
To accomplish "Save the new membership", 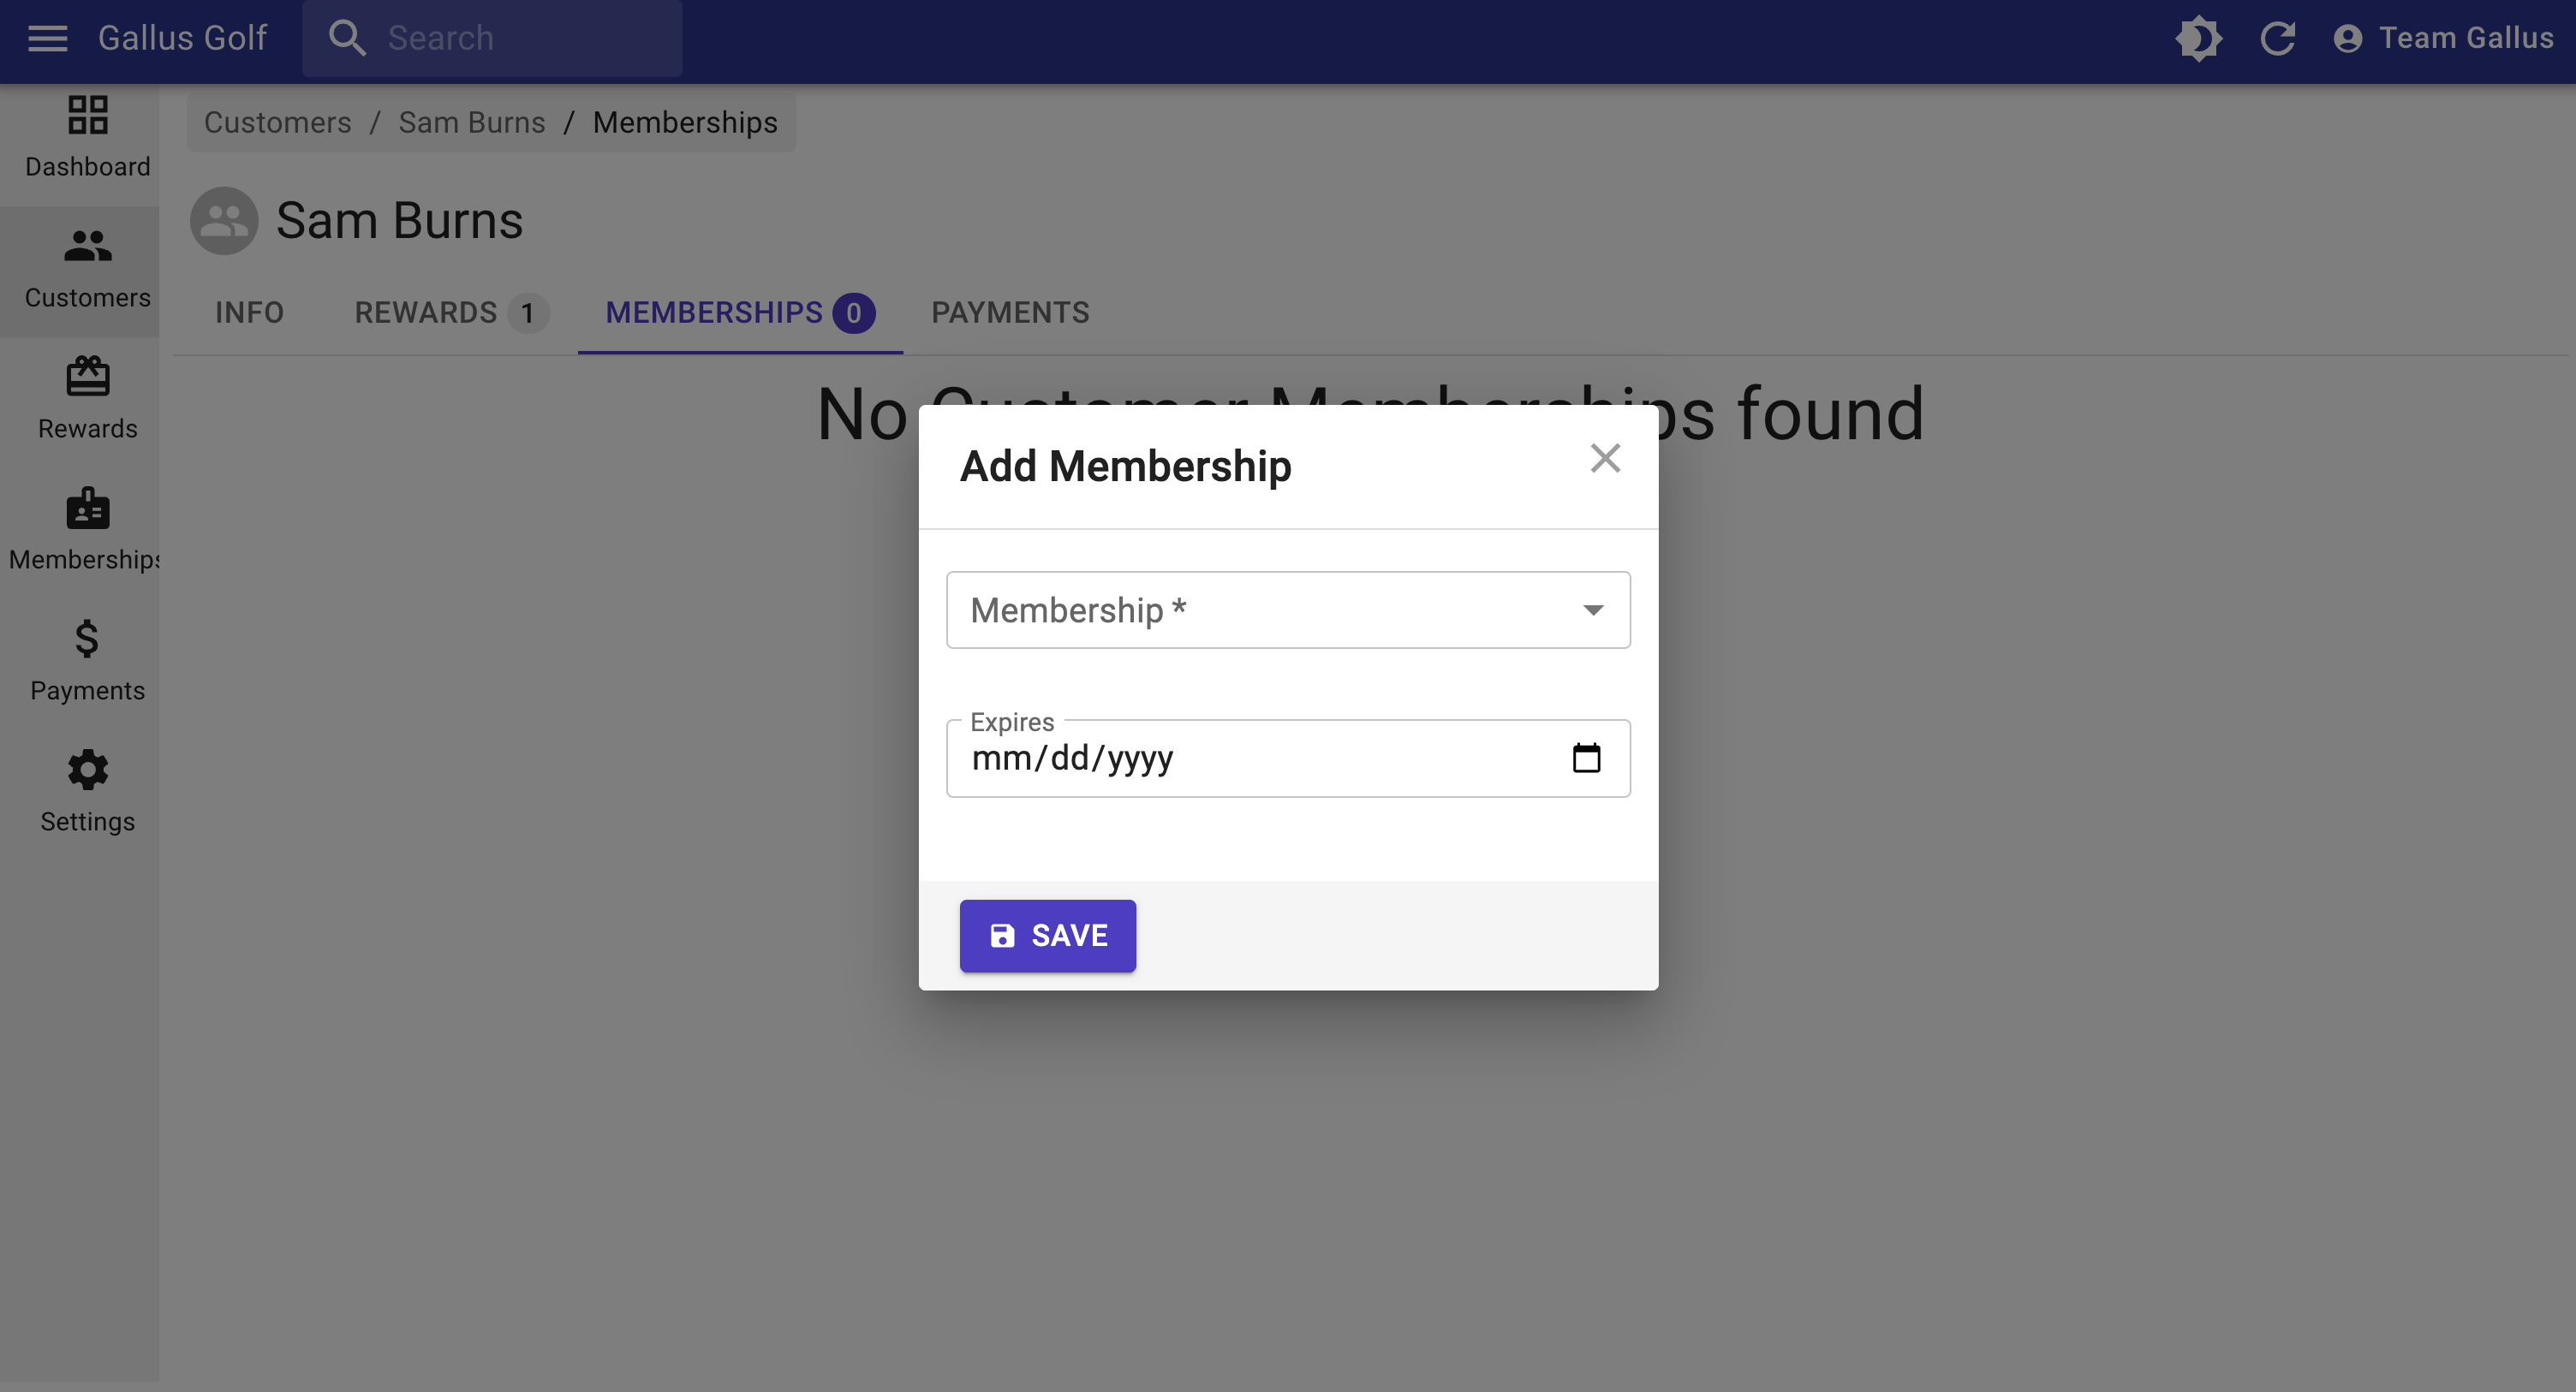I will [1047, 936].
